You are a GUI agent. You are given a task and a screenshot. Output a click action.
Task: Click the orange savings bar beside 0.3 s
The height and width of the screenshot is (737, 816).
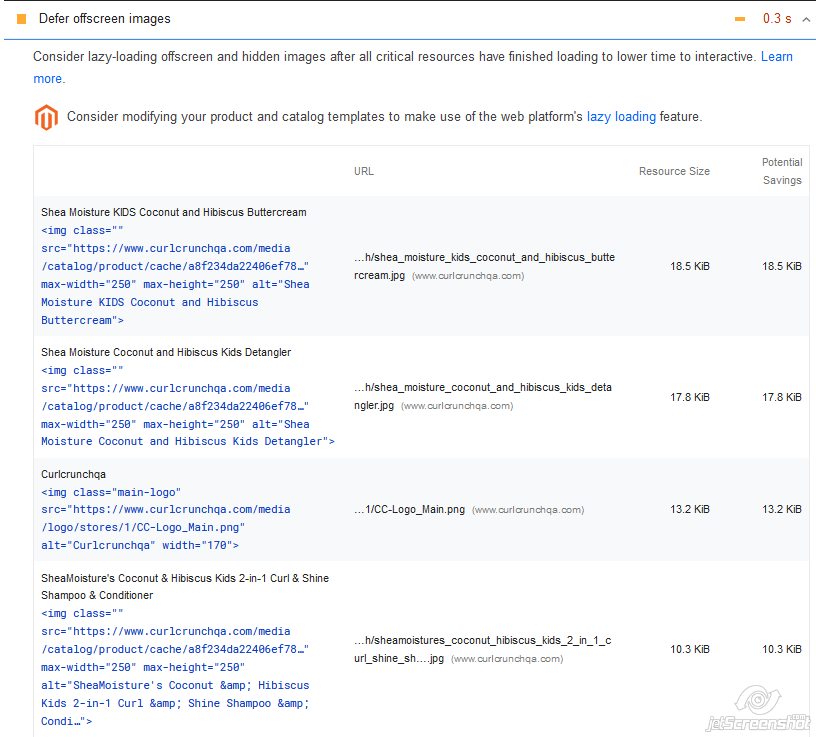point(740,19)
